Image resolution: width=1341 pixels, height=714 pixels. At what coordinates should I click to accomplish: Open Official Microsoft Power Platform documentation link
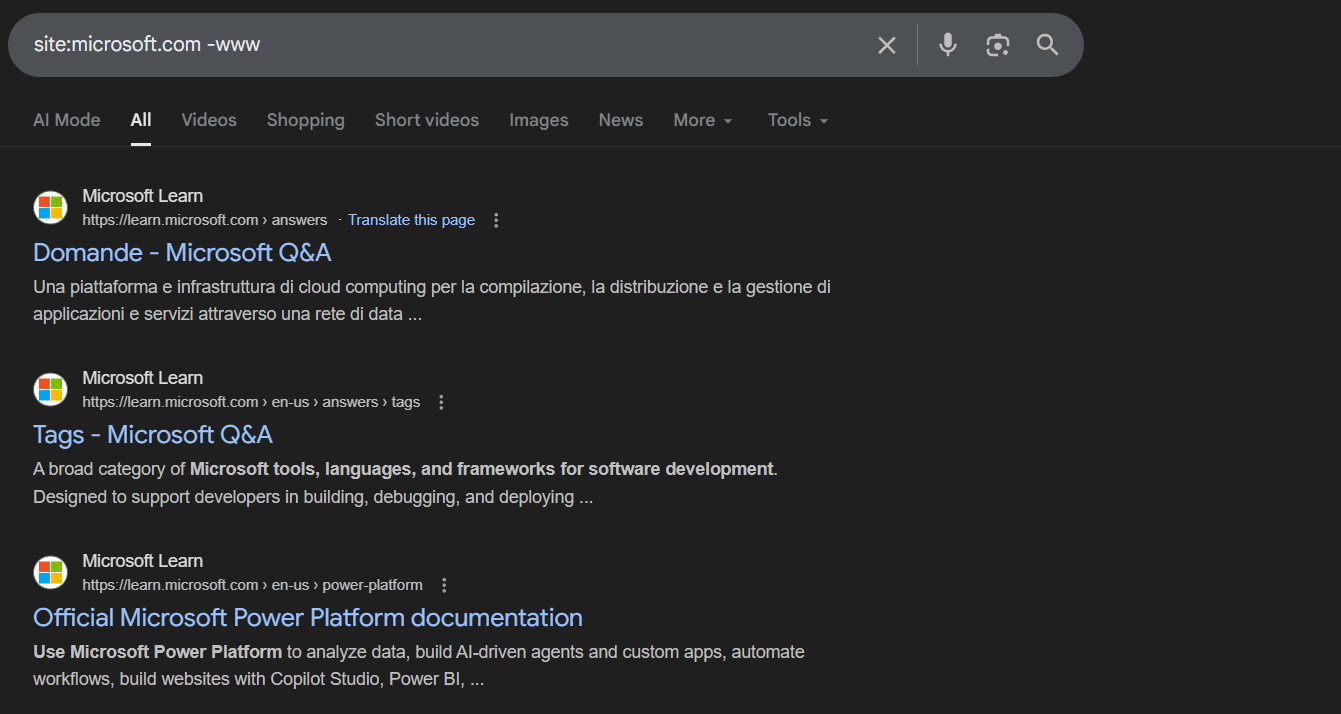pos(308,617)
